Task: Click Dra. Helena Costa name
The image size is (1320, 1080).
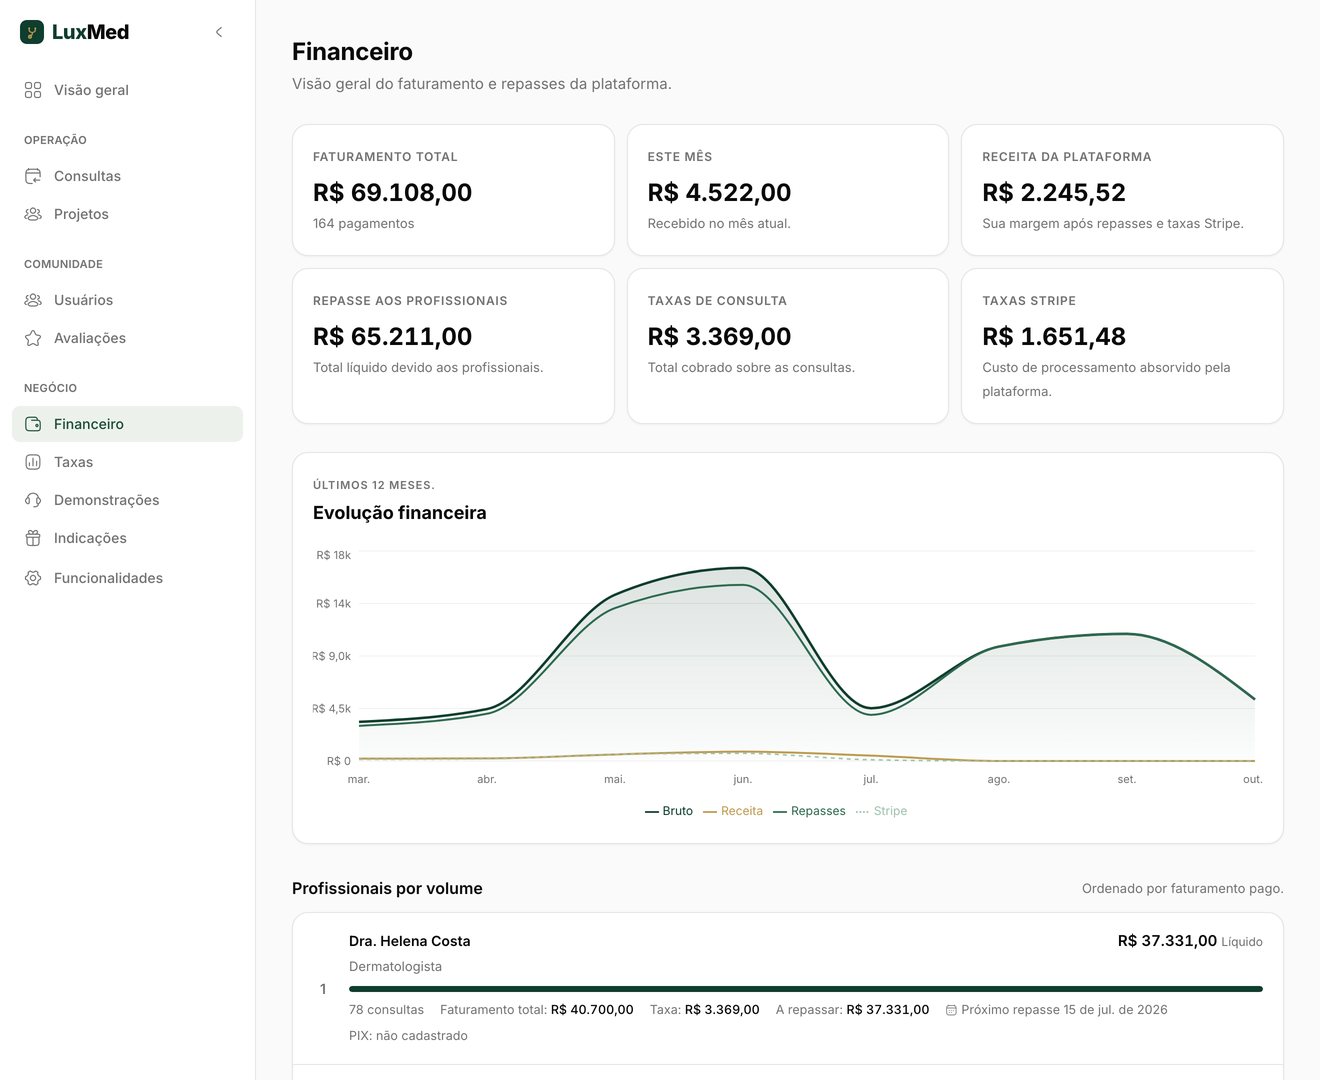Action: click(x=409, y=941)
